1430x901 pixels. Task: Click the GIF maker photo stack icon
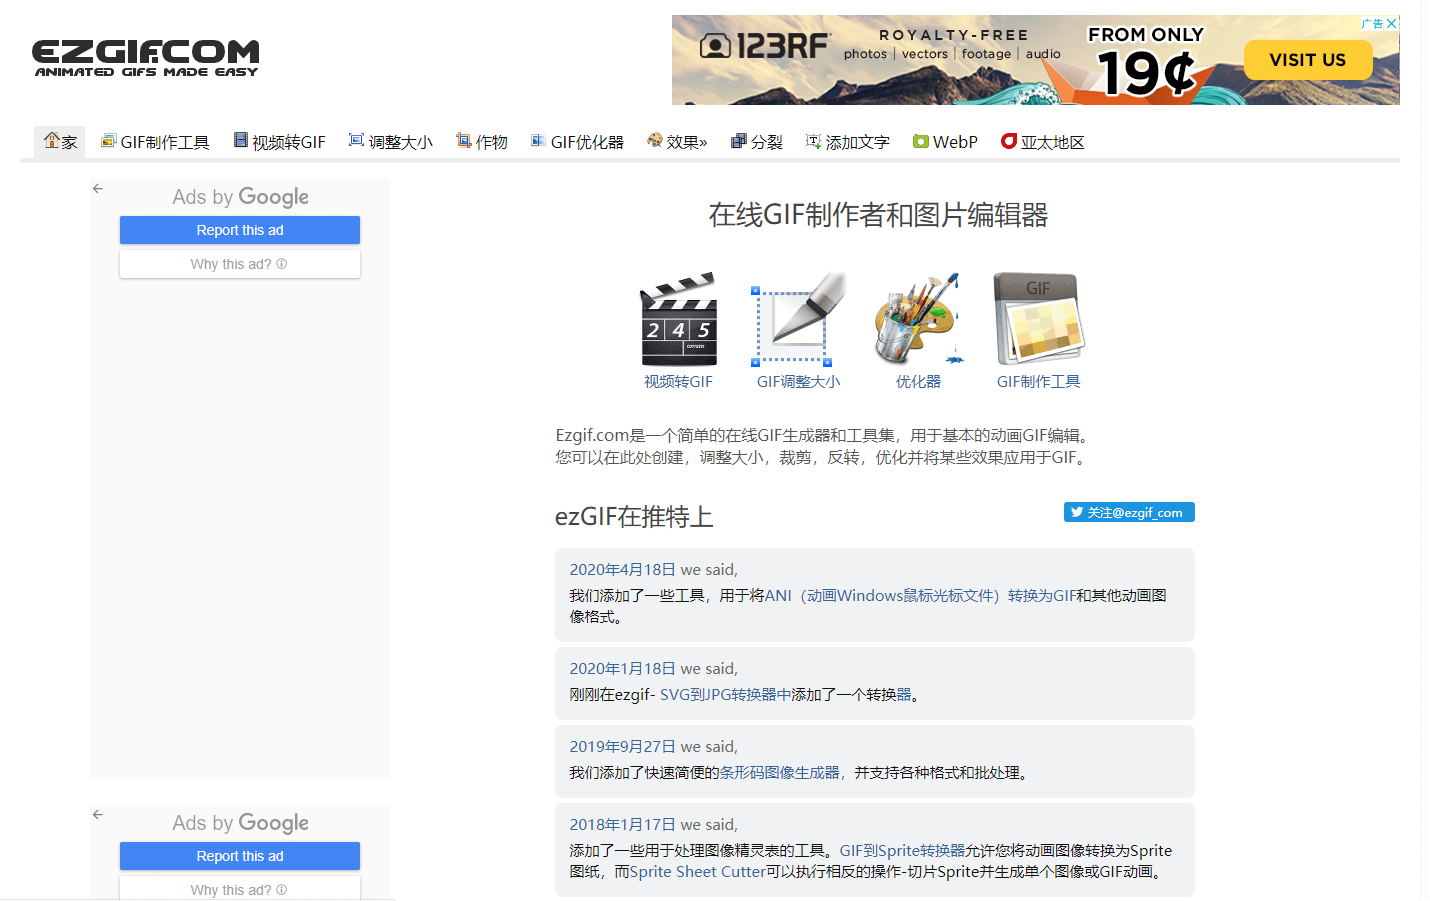(x=1038, y=320)
